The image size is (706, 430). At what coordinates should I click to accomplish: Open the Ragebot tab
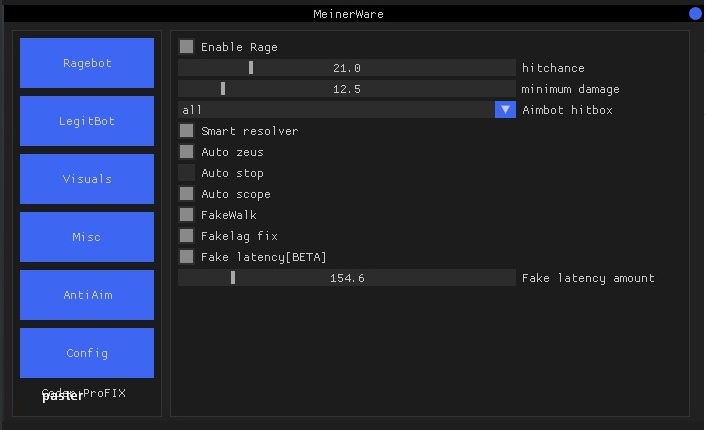(87, 63)
